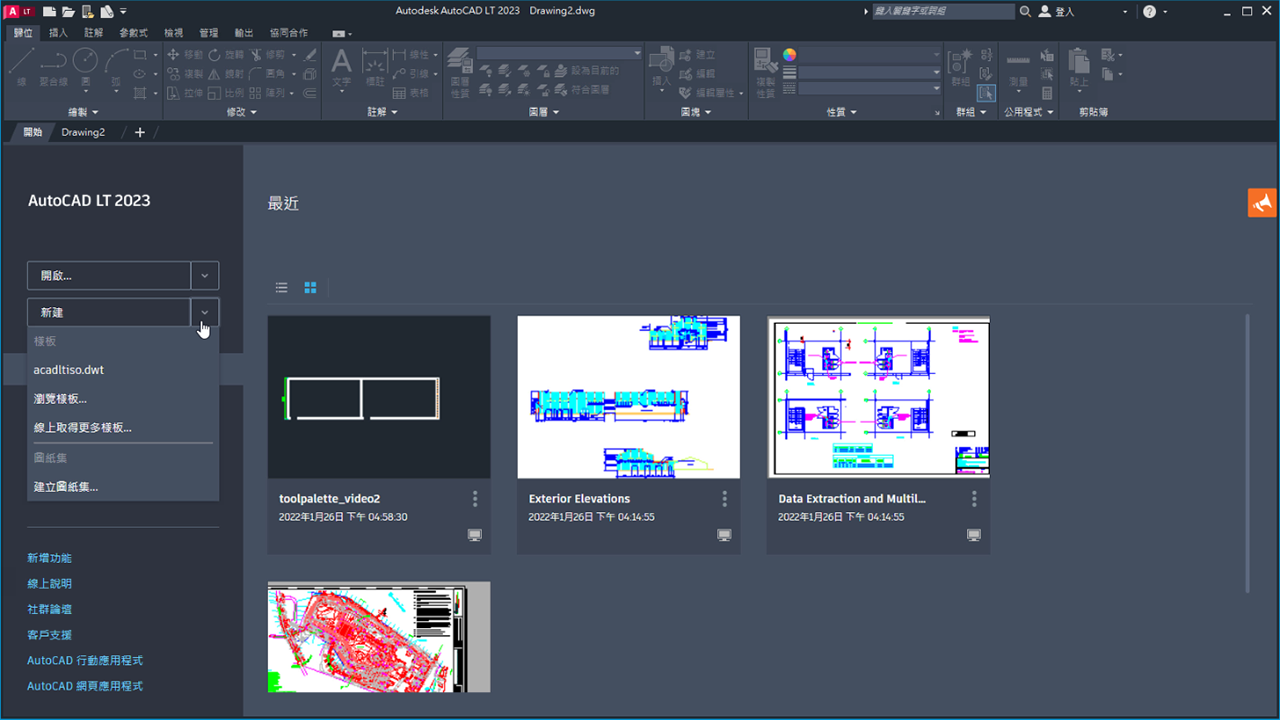The width and height of the screenshot is (1280, 720).
Task: Click the New (新建) button
Action: (109, 312)
